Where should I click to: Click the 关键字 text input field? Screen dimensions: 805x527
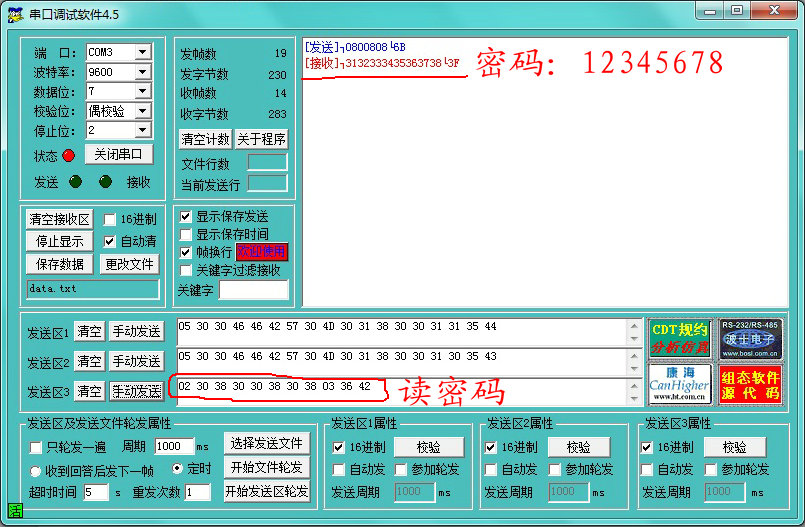pos(252,290)
